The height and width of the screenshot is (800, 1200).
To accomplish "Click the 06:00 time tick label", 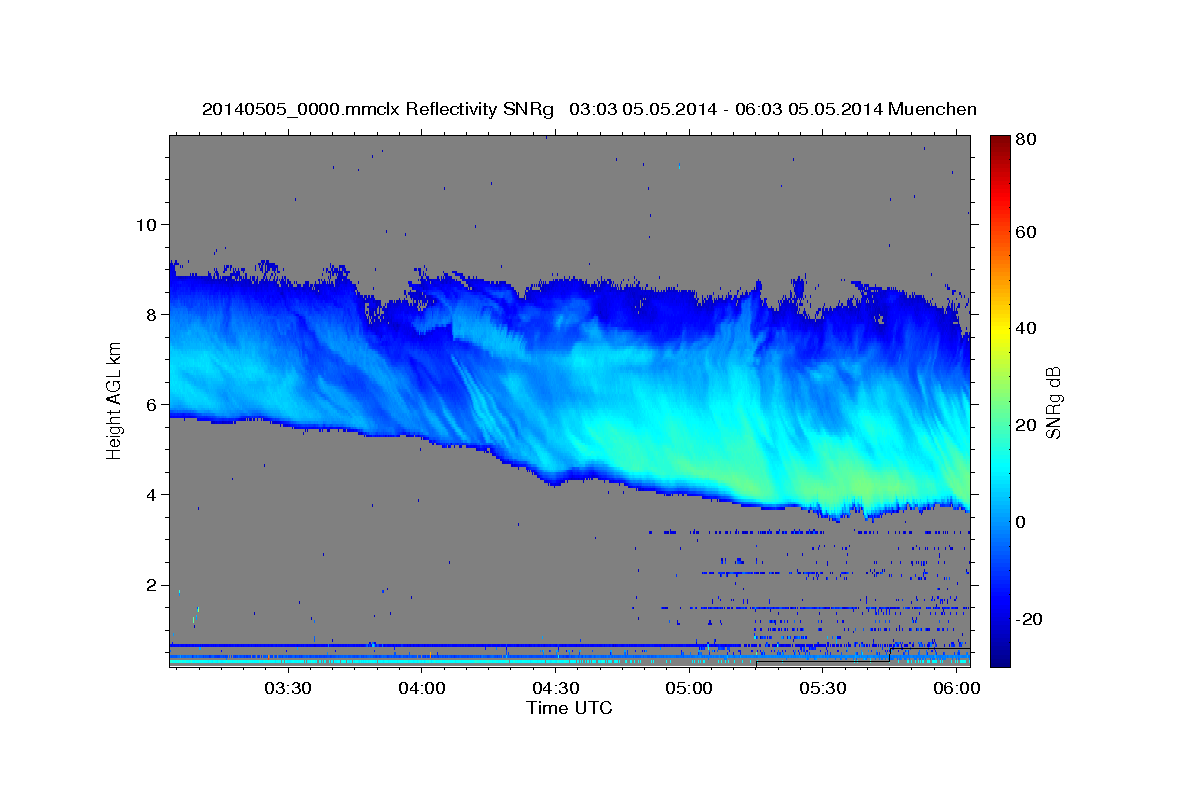I will click(x=958, y=688).
